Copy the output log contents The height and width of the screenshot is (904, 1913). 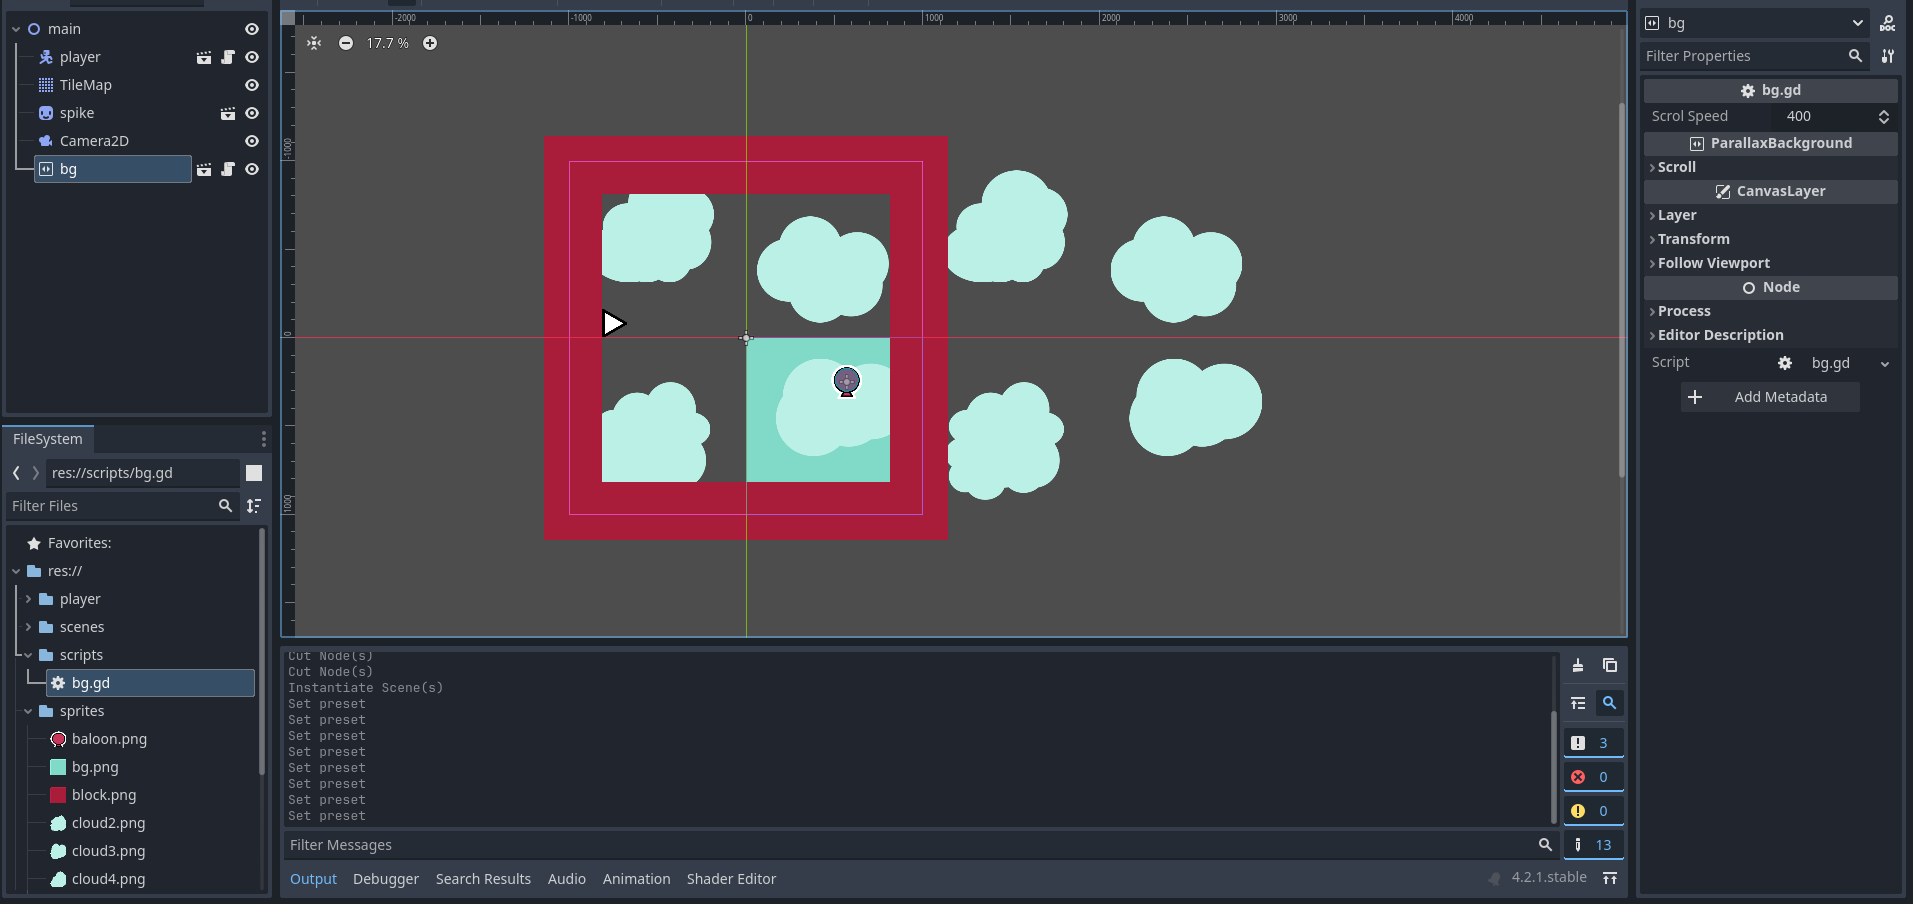point(1609,665)
